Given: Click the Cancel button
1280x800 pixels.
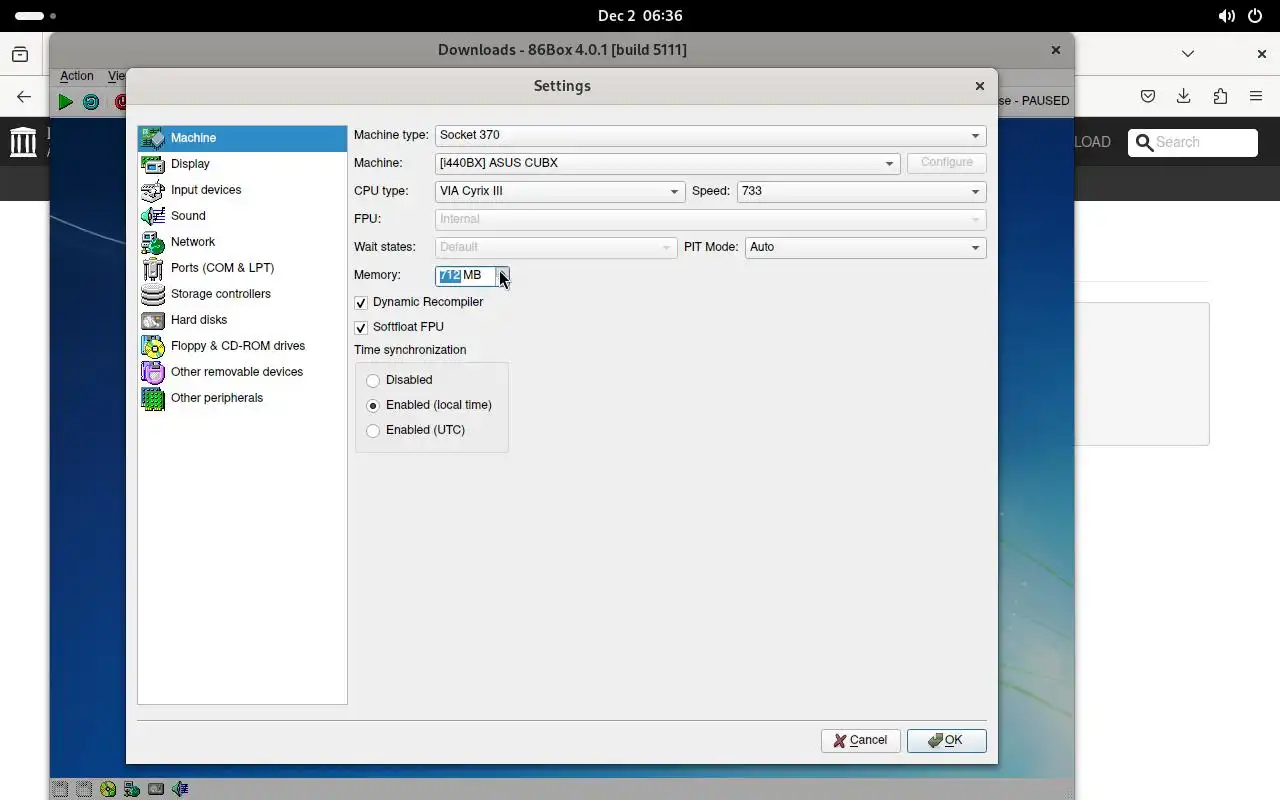Looking at the screenshot, I should (x=860, y=741).
